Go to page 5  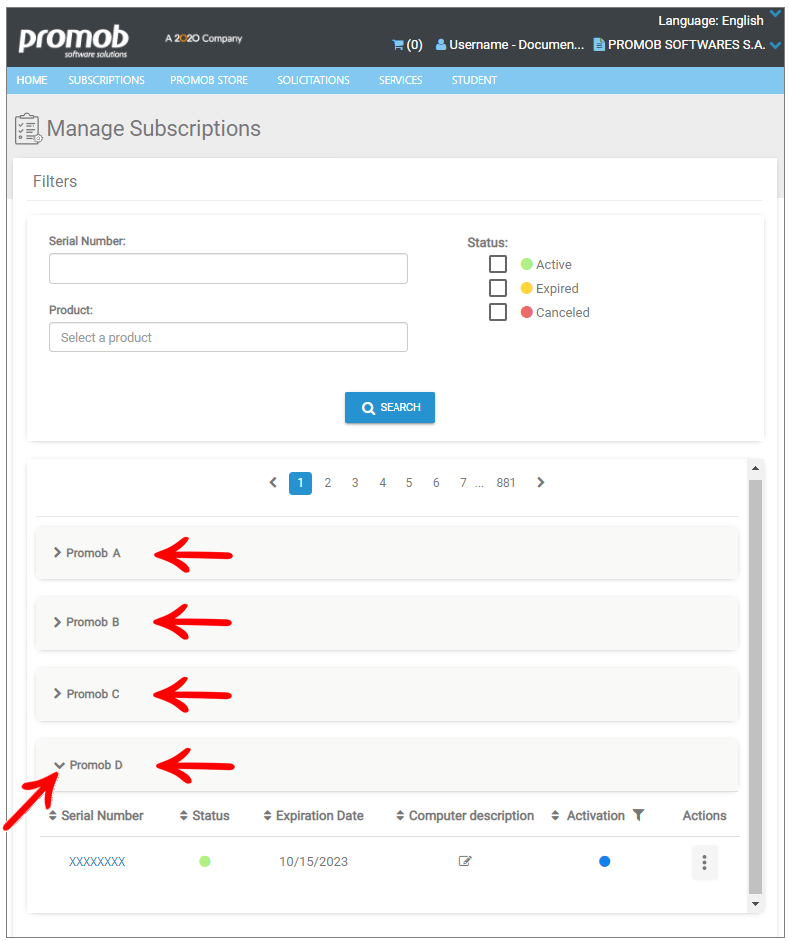tap(409, 483)
